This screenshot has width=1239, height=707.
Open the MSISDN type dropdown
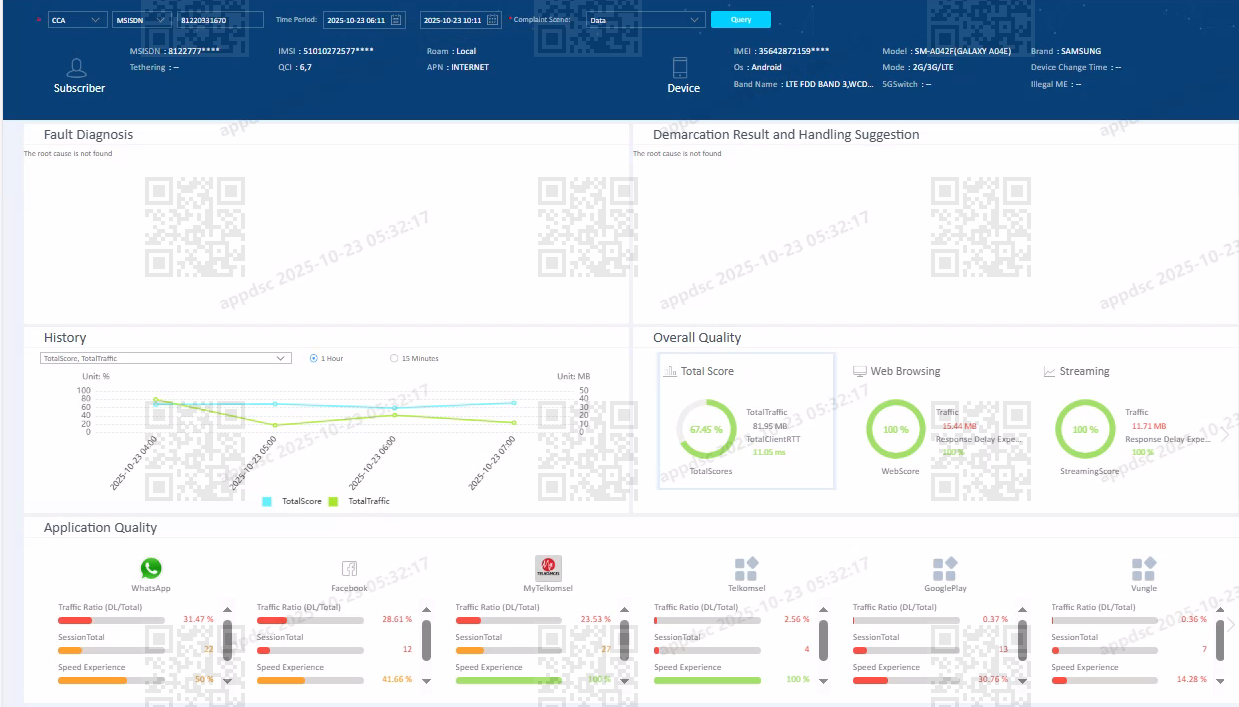click(142, 19)
